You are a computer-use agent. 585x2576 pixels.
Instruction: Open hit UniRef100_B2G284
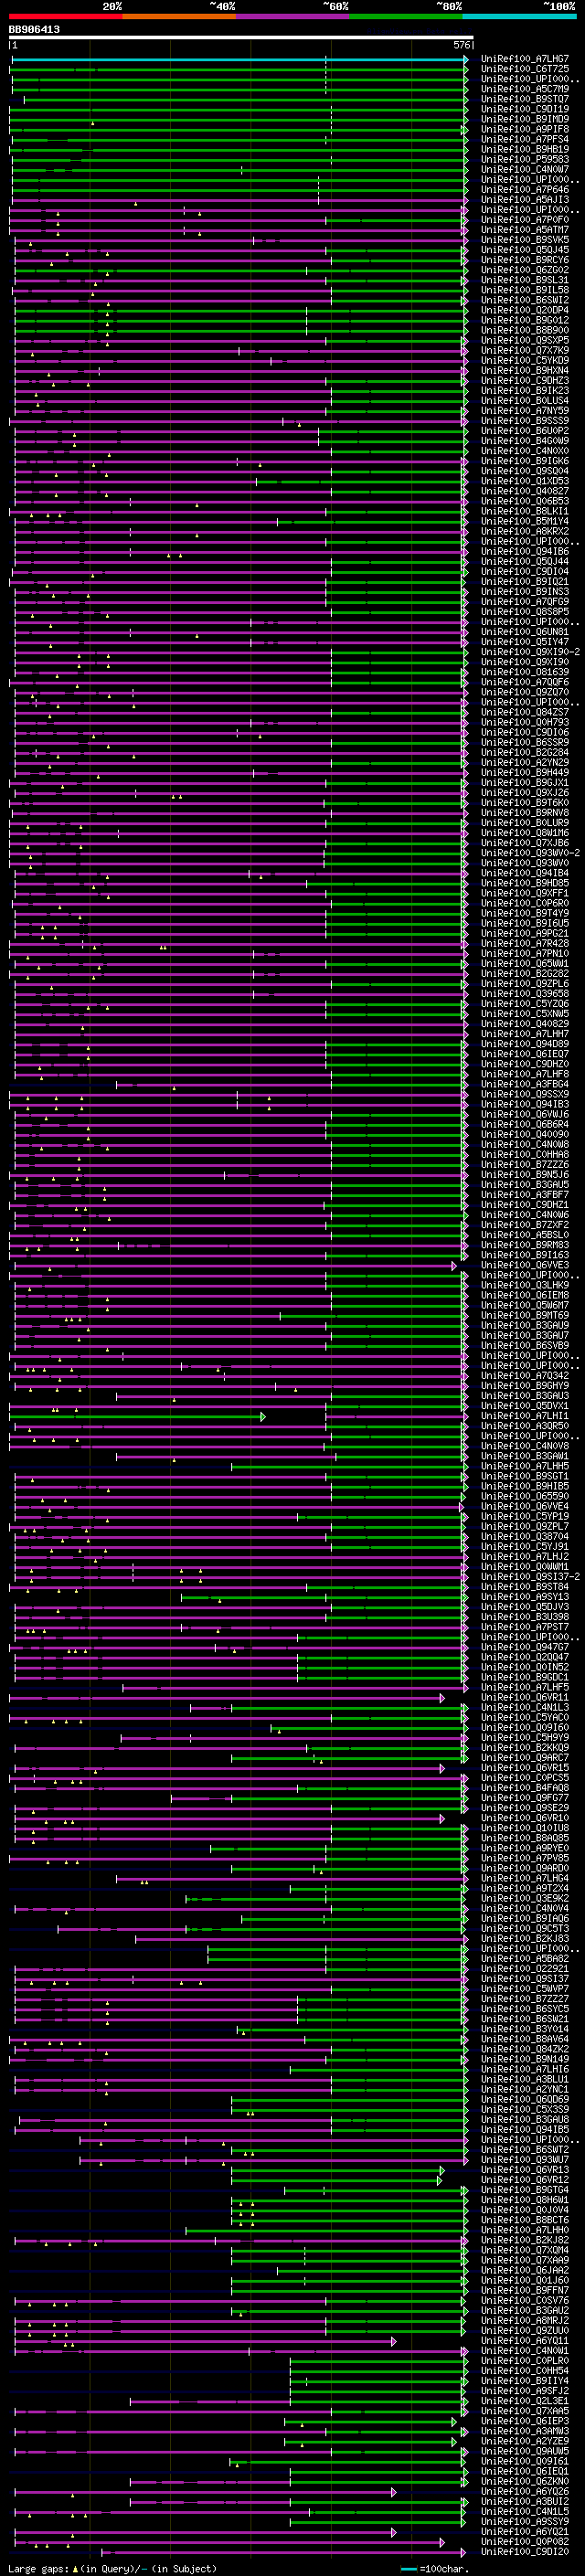tap(524, 752)
